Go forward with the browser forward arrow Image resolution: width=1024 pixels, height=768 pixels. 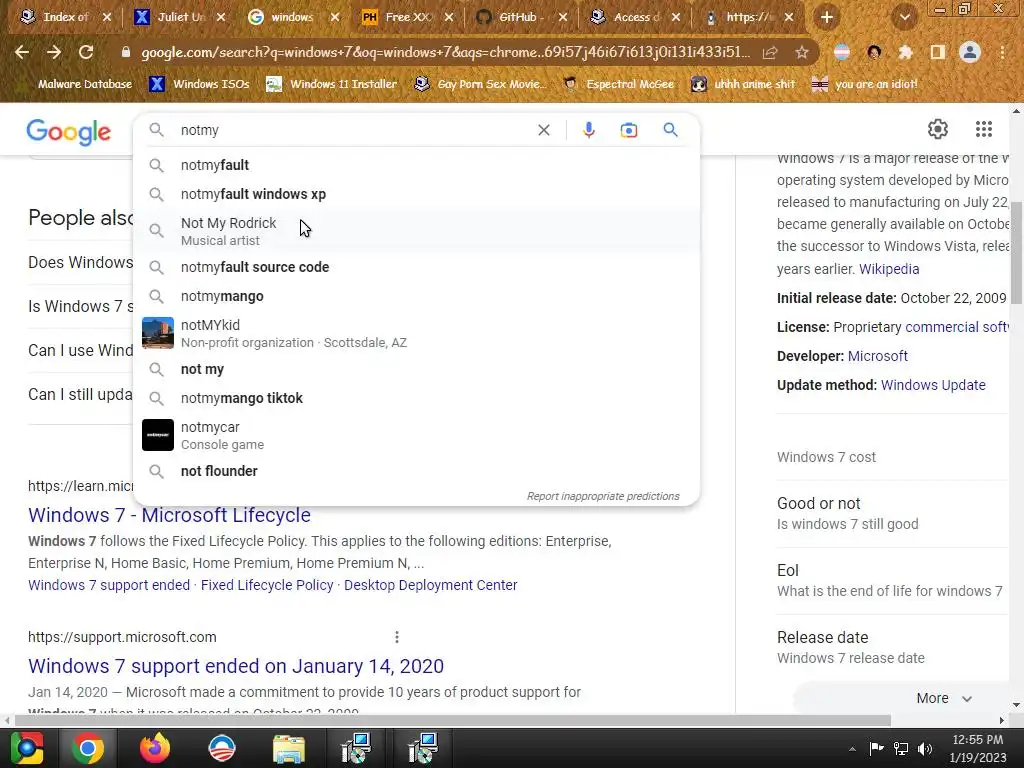(54, 52)
